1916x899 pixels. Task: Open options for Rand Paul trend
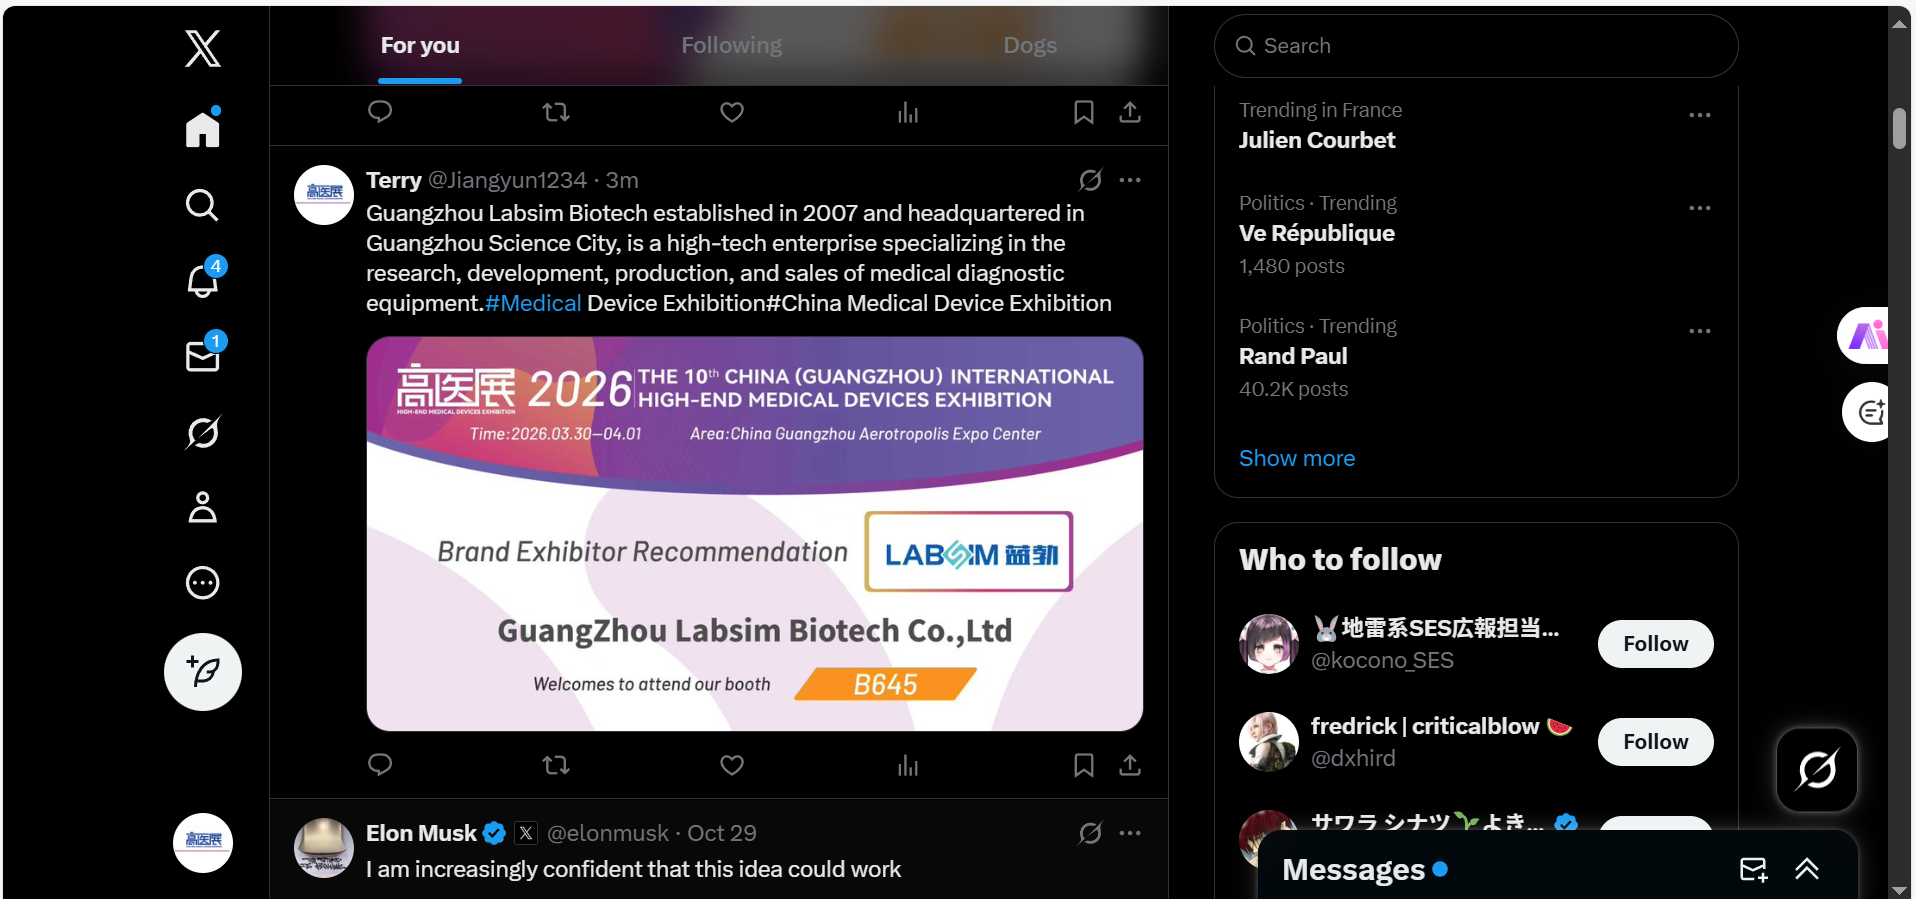click(1699, 331)
